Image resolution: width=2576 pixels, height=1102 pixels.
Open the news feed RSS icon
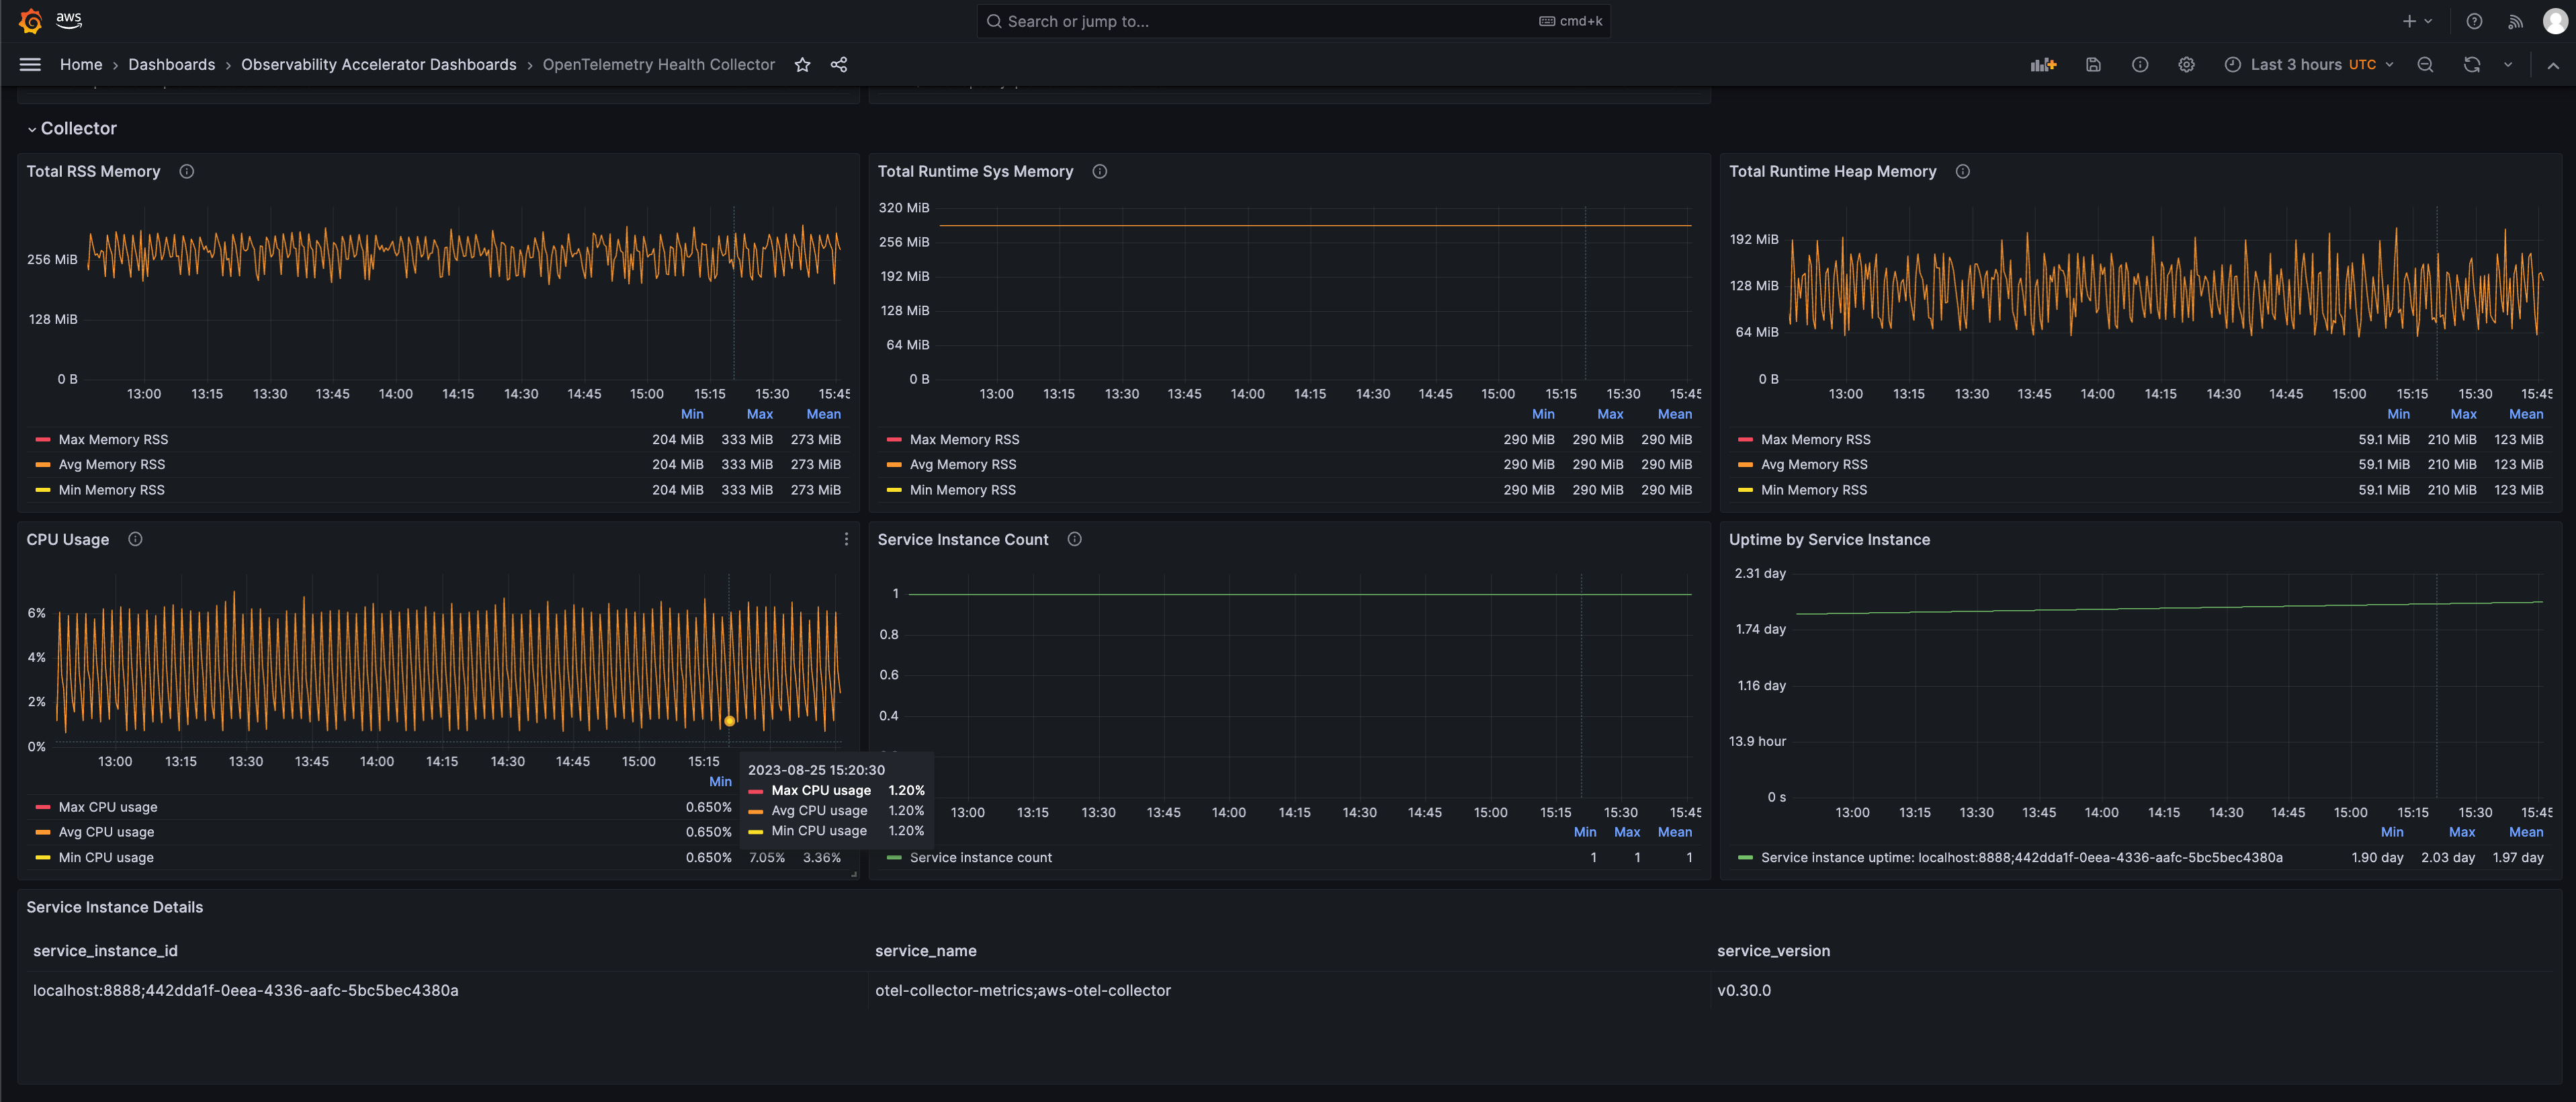(2515, 21)
